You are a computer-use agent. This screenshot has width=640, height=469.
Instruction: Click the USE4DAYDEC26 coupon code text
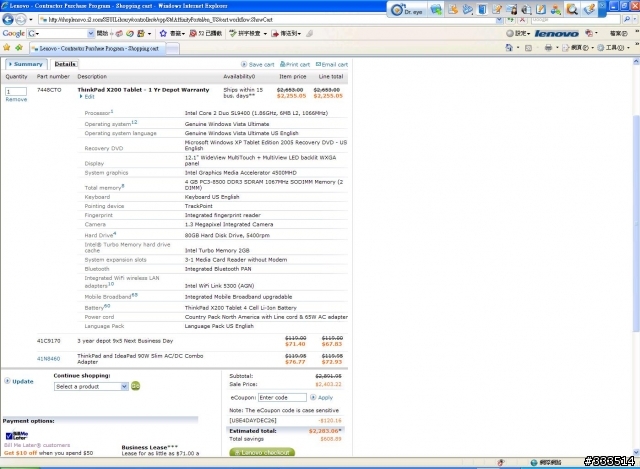(x=253, y=420)
